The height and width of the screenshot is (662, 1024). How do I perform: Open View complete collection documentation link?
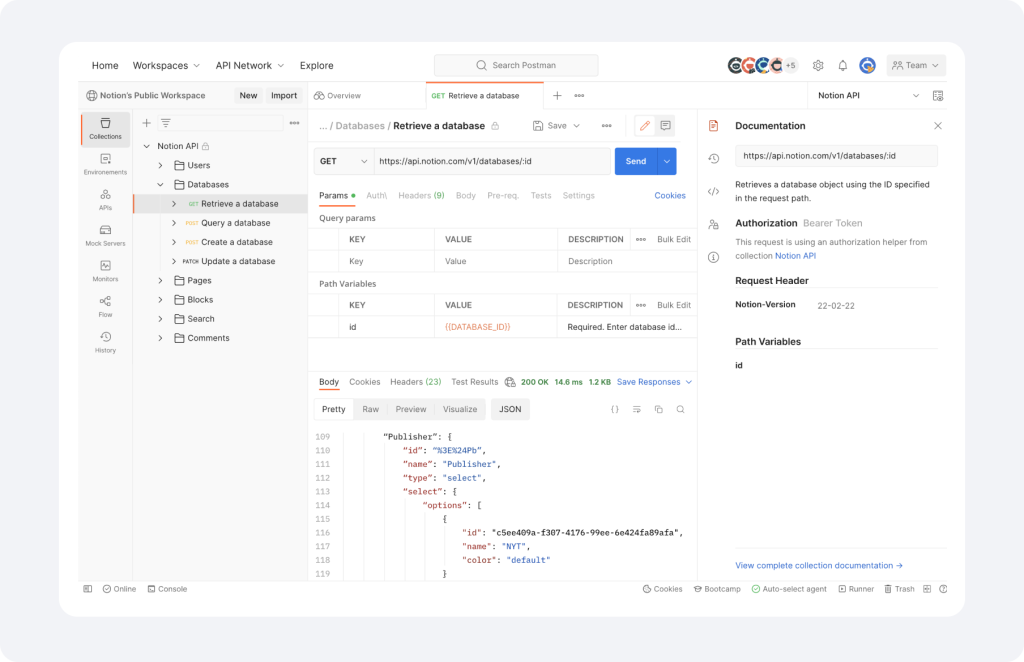pos(819,565)
